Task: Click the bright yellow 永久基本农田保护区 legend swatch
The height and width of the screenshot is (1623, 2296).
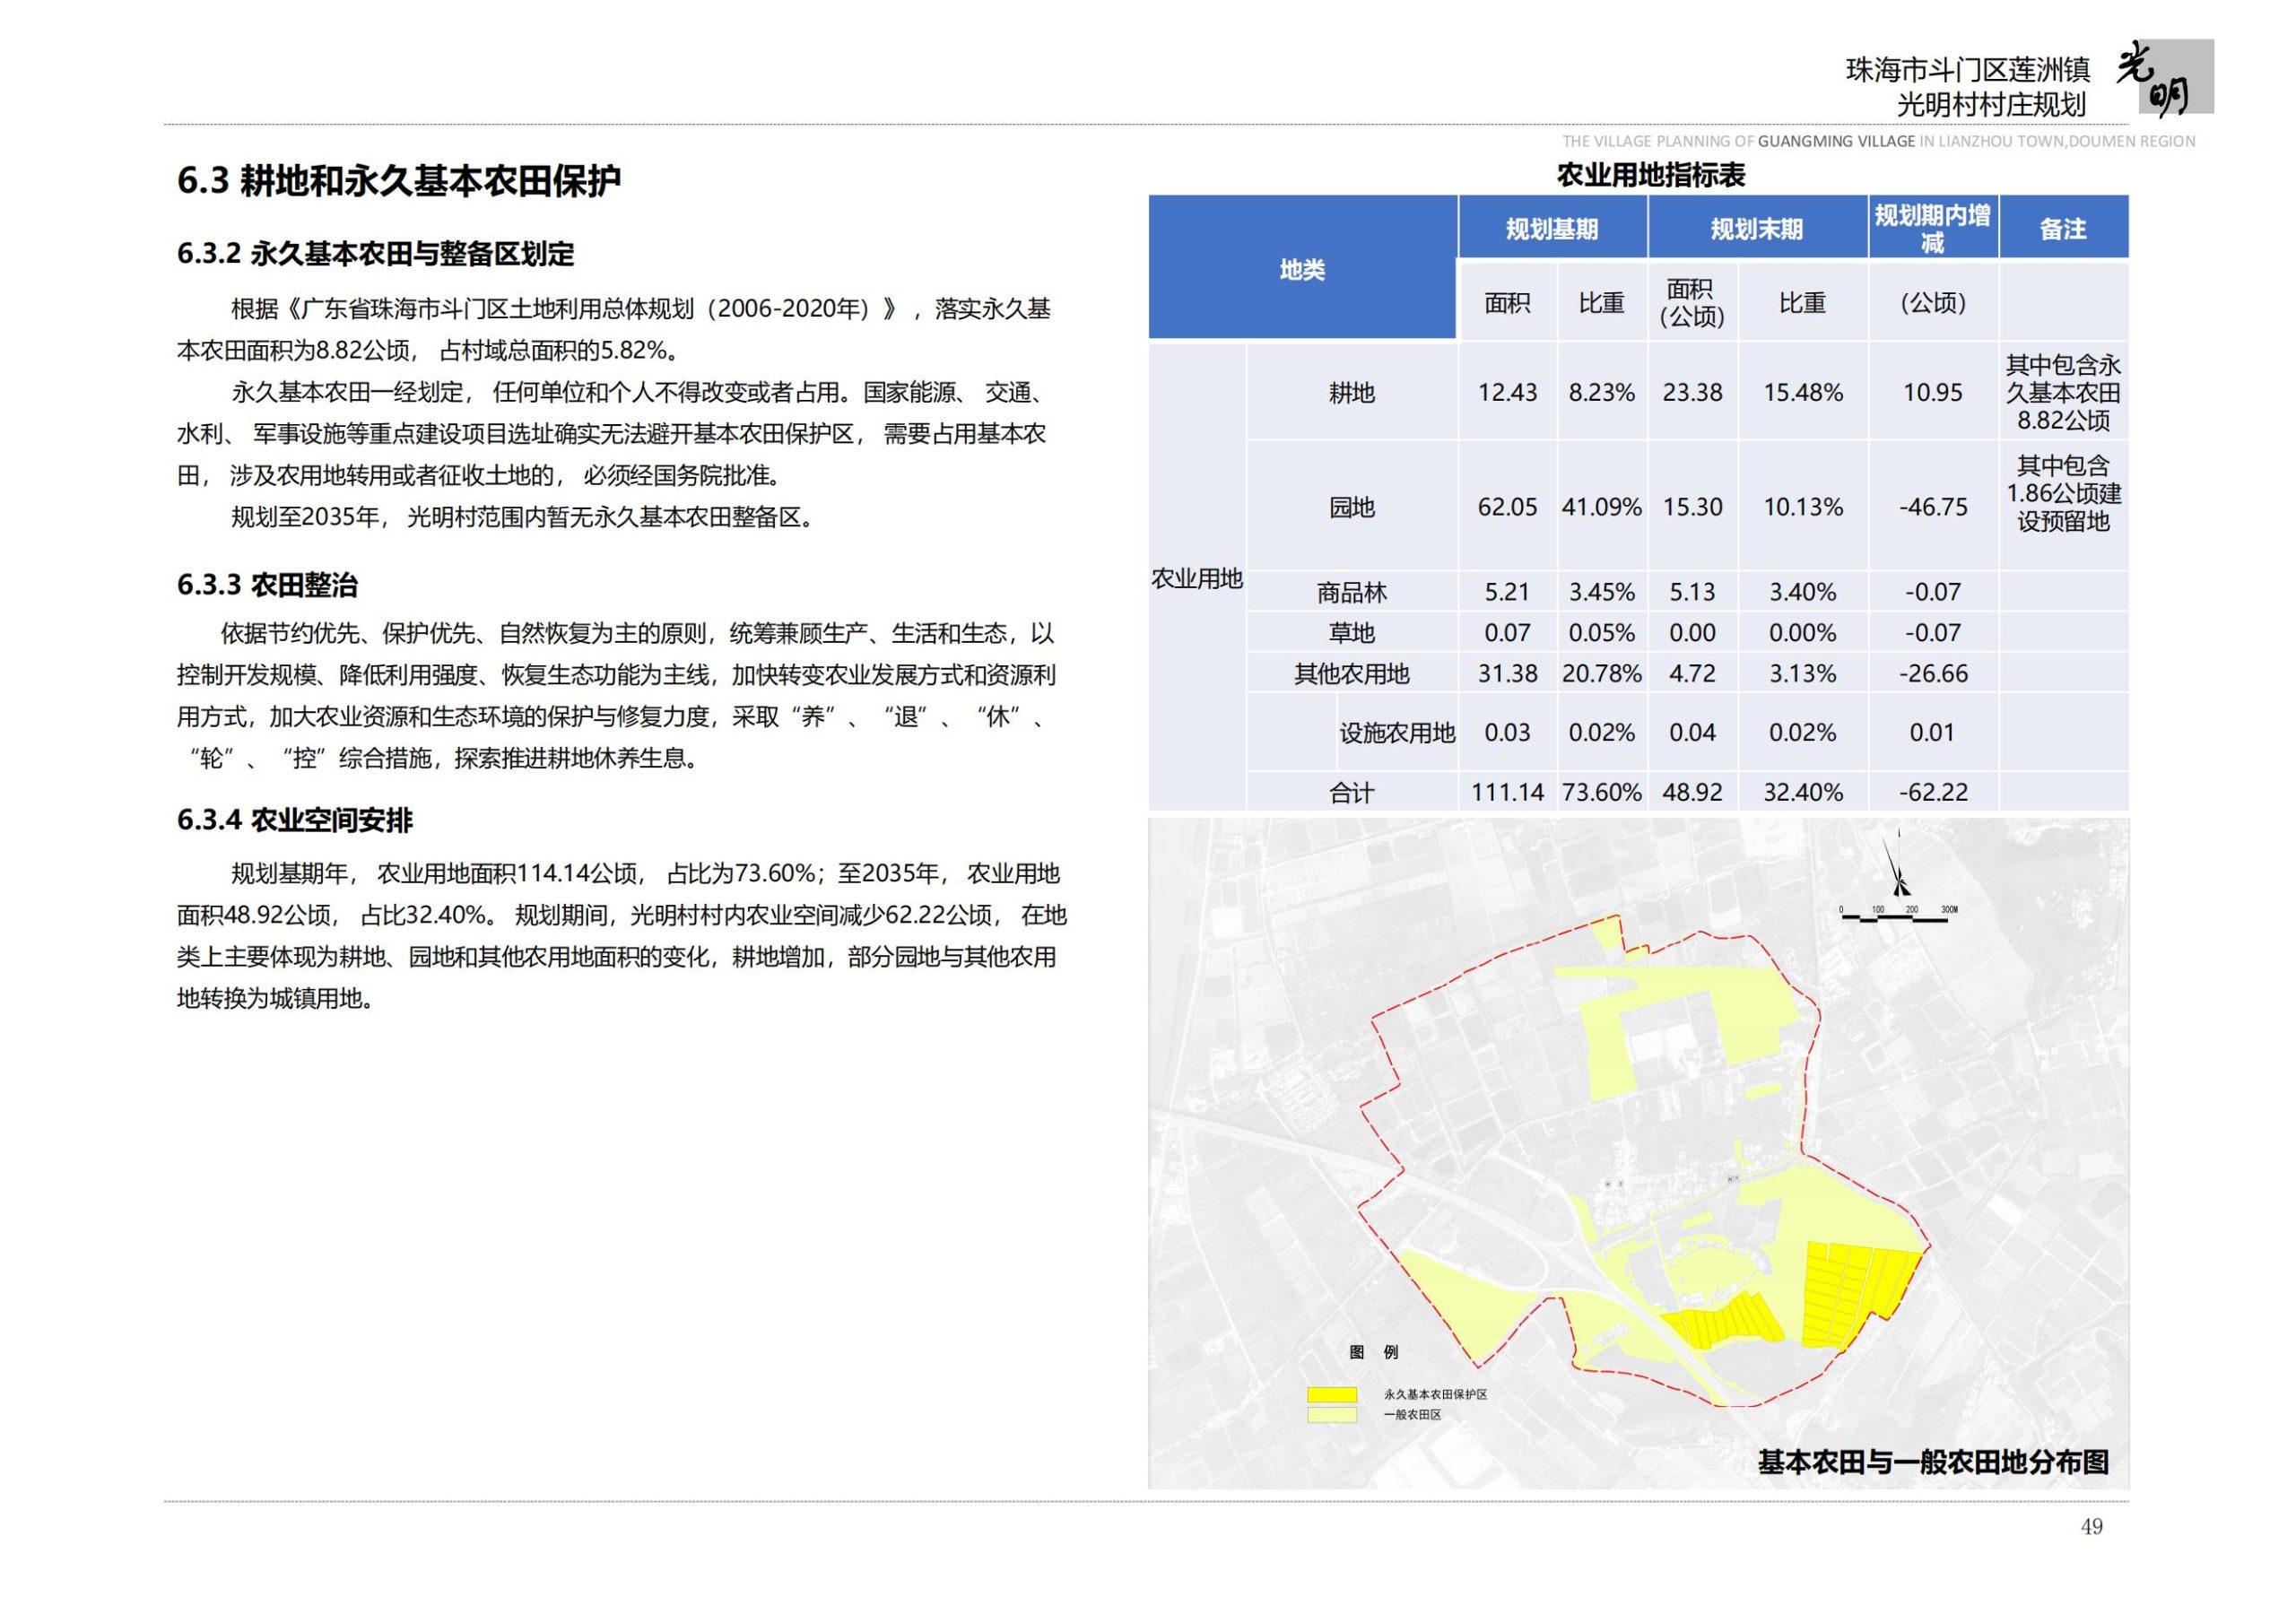Action: (1331, 1394)
